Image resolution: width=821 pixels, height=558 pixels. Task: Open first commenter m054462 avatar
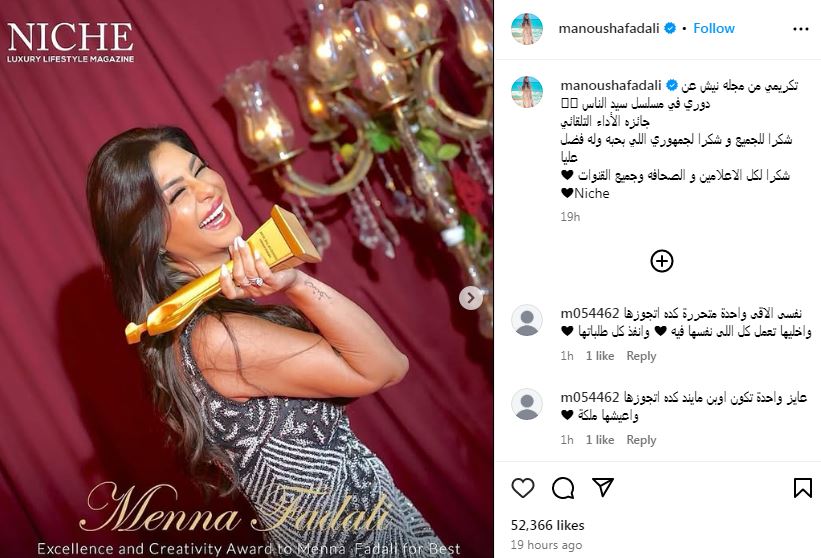[527, 320]
